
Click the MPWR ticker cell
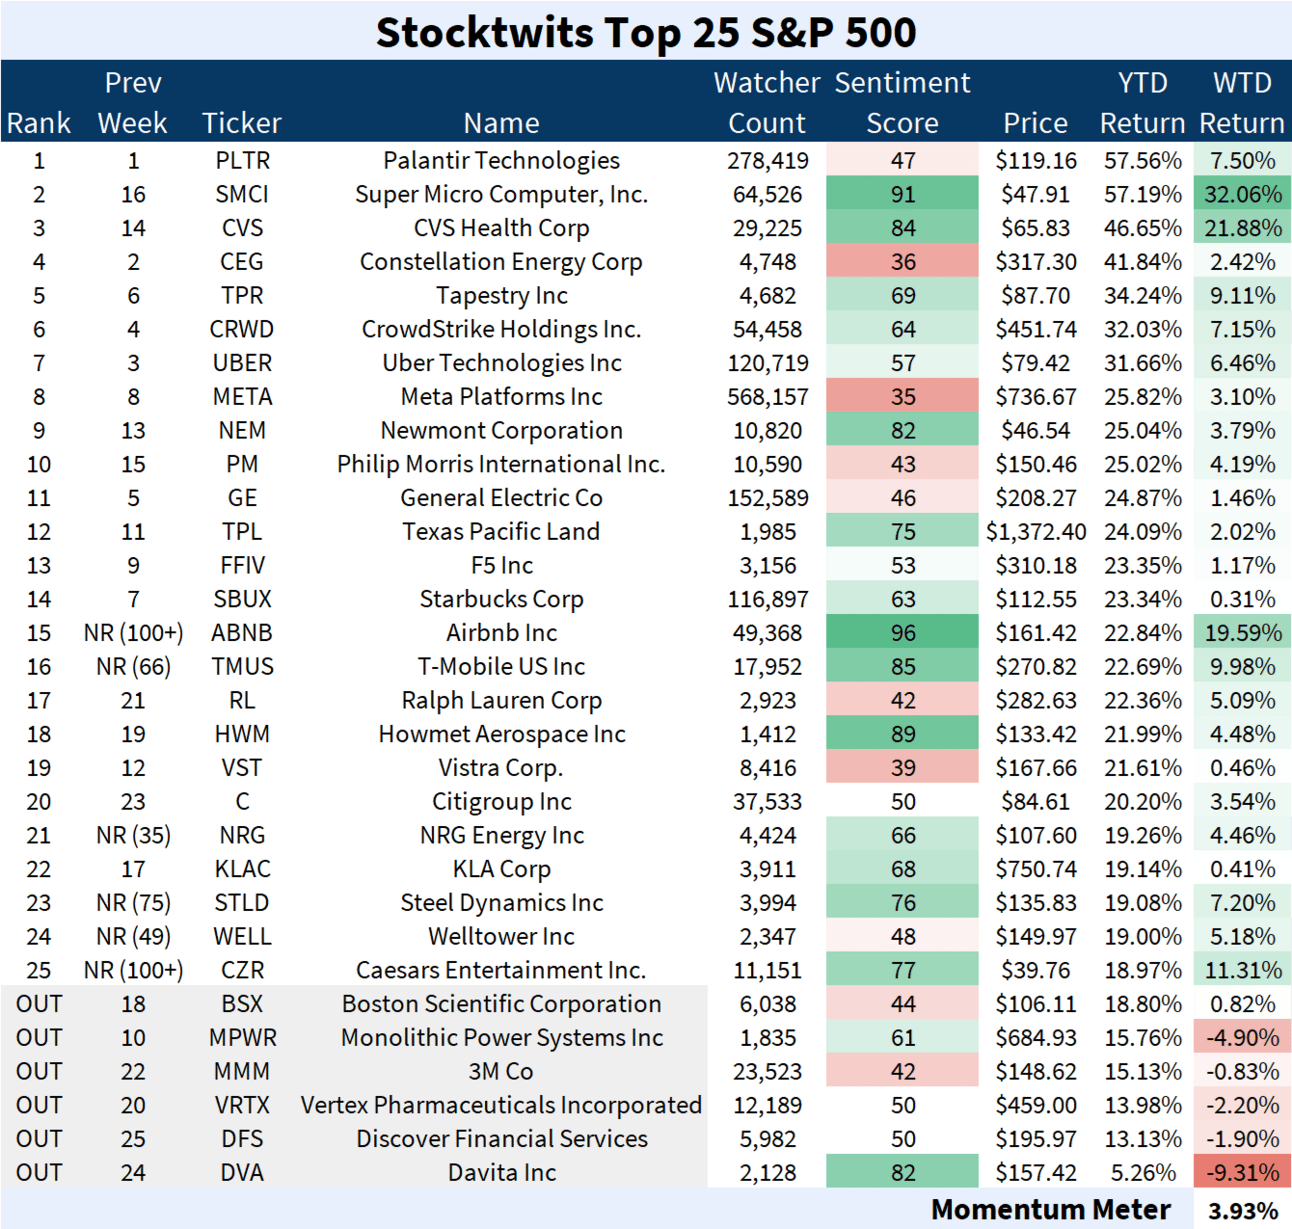coord(242,1038)
